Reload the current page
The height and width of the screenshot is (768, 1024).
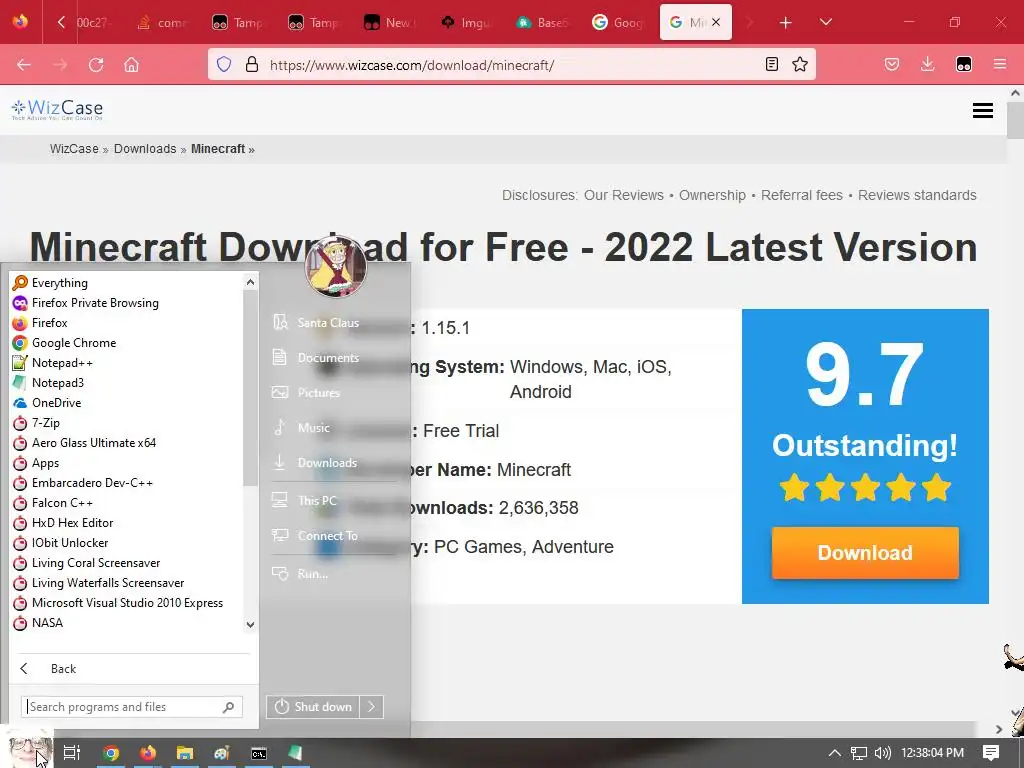[96, 65]
